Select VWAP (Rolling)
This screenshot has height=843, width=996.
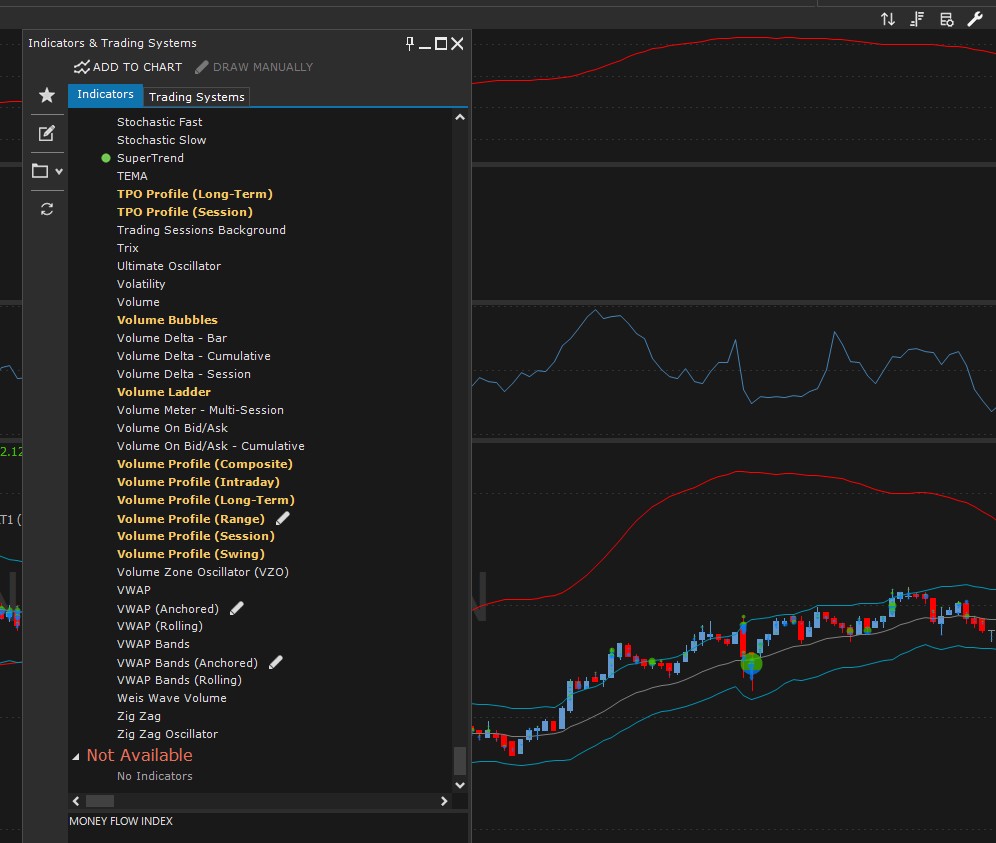click(159, 626)
